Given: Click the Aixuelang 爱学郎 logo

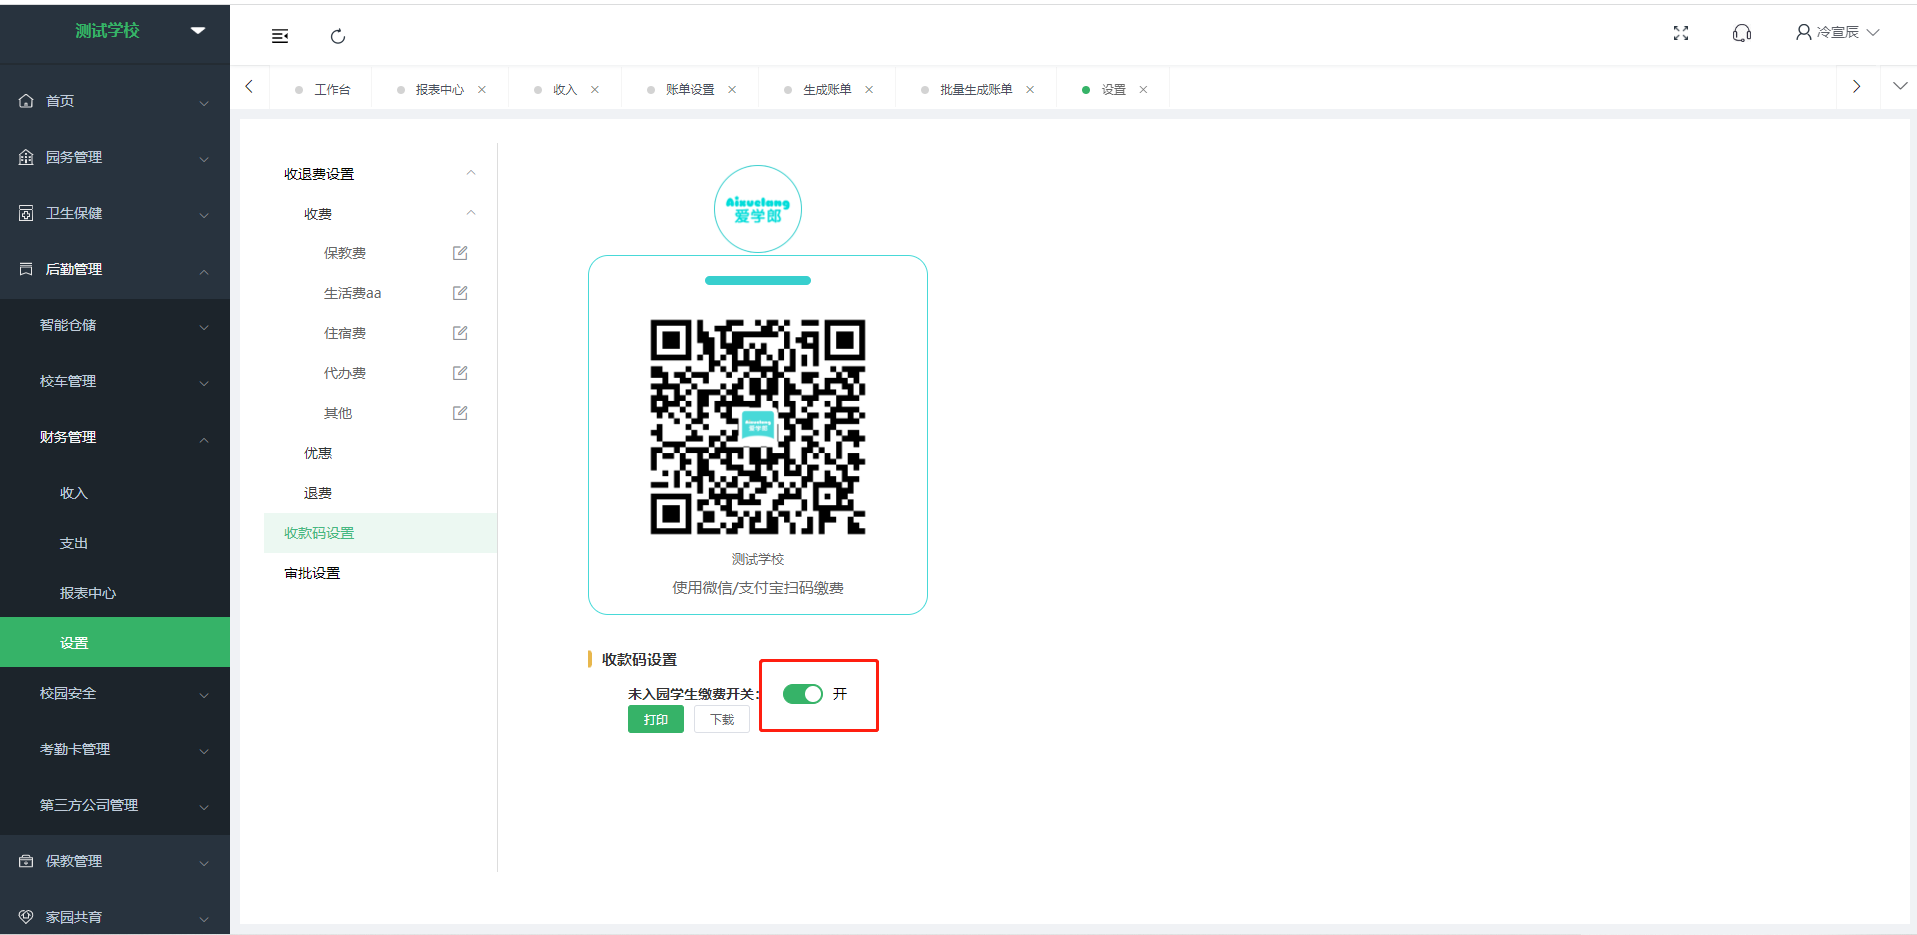Looking at the screenshot, I should pos(758,209).
